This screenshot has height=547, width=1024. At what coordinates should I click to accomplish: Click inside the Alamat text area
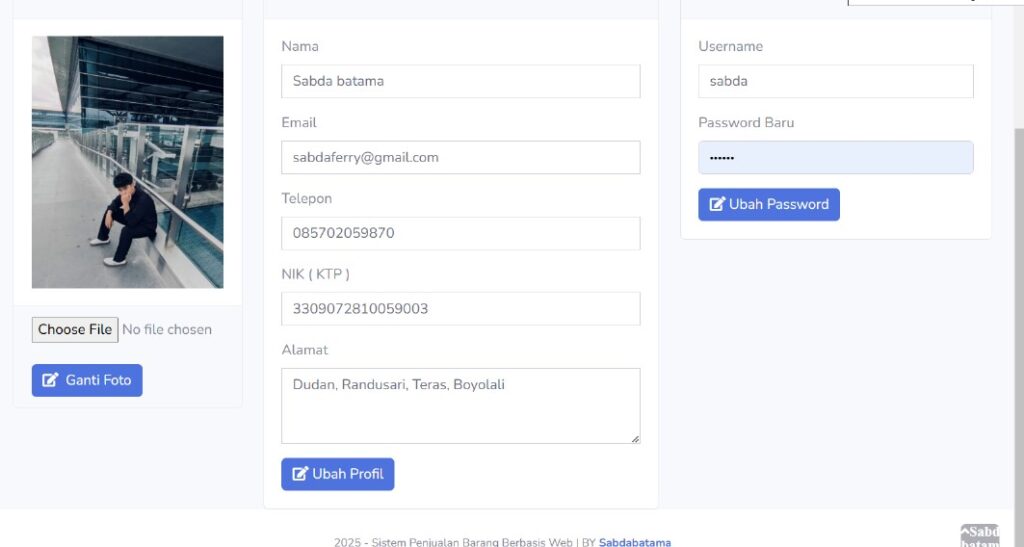point(460,406)
